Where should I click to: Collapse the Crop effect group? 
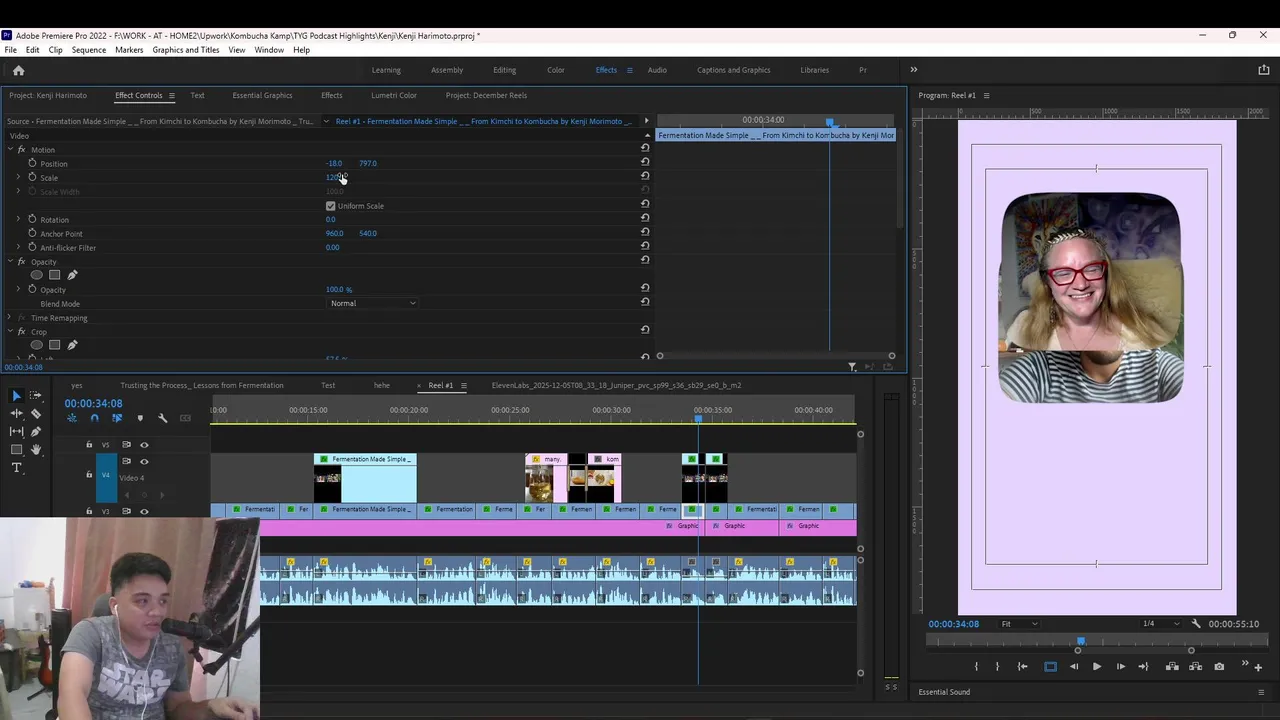(9, 331)
